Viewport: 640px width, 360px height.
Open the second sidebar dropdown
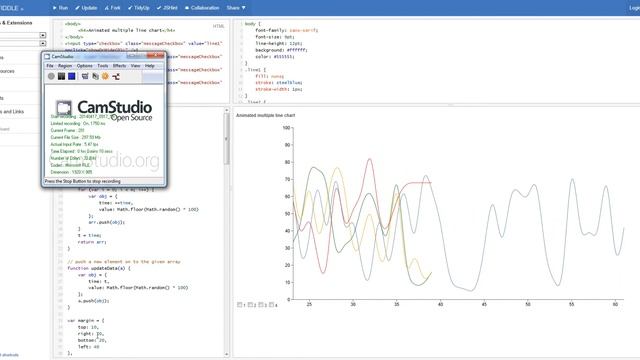tap(43, 43)
